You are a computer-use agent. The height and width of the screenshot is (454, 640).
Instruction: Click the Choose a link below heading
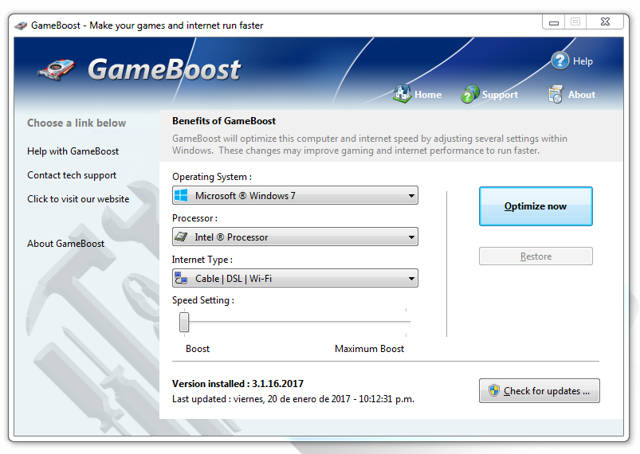pyautogui.click(x=76, y=123)
